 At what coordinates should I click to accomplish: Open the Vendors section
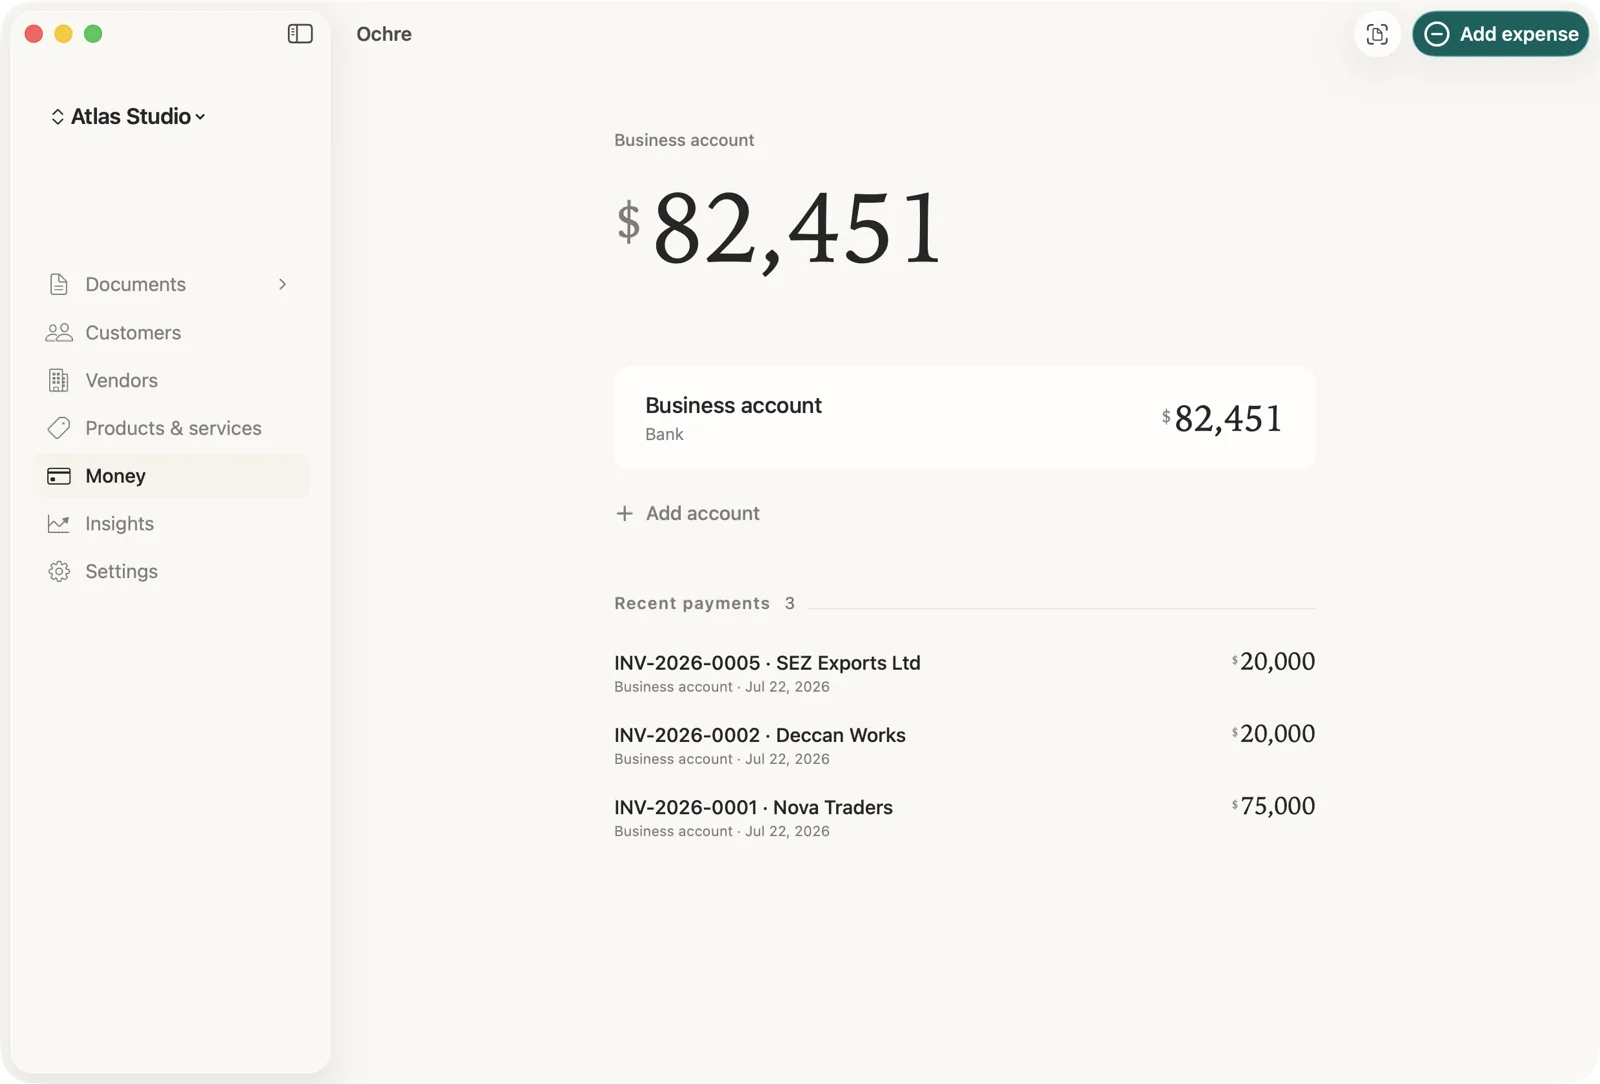point(171,380)
